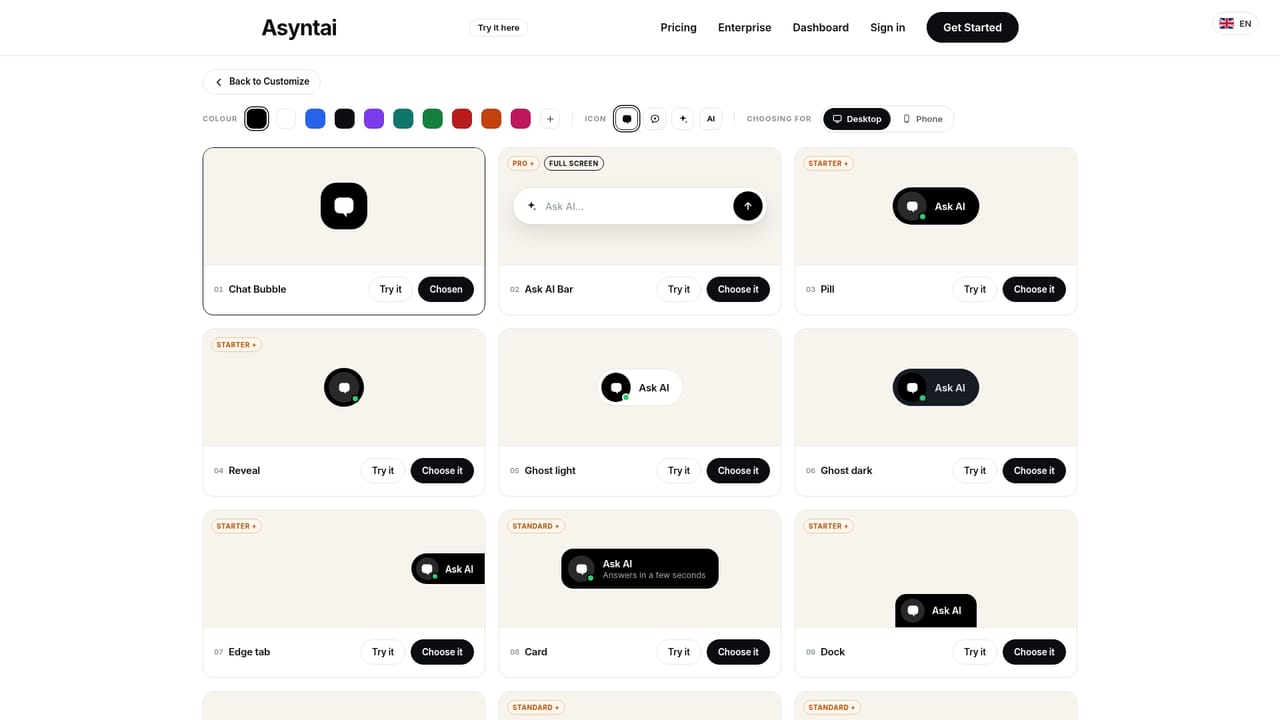Image resolution: width=1280 pixels, height=720 pixels.
Task: Pick the selected black colour swatch
Action: point(257,118)
